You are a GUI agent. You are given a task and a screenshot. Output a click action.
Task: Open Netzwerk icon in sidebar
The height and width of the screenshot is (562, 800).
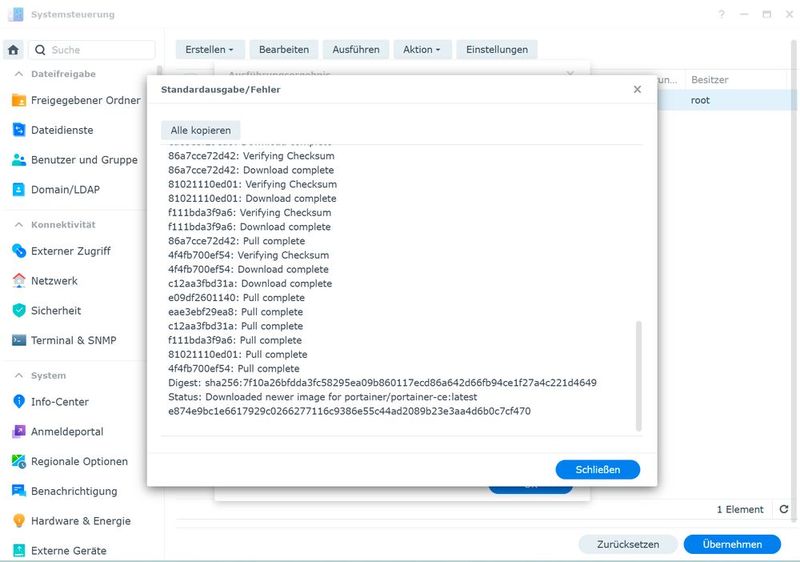[x=19, y=280]
